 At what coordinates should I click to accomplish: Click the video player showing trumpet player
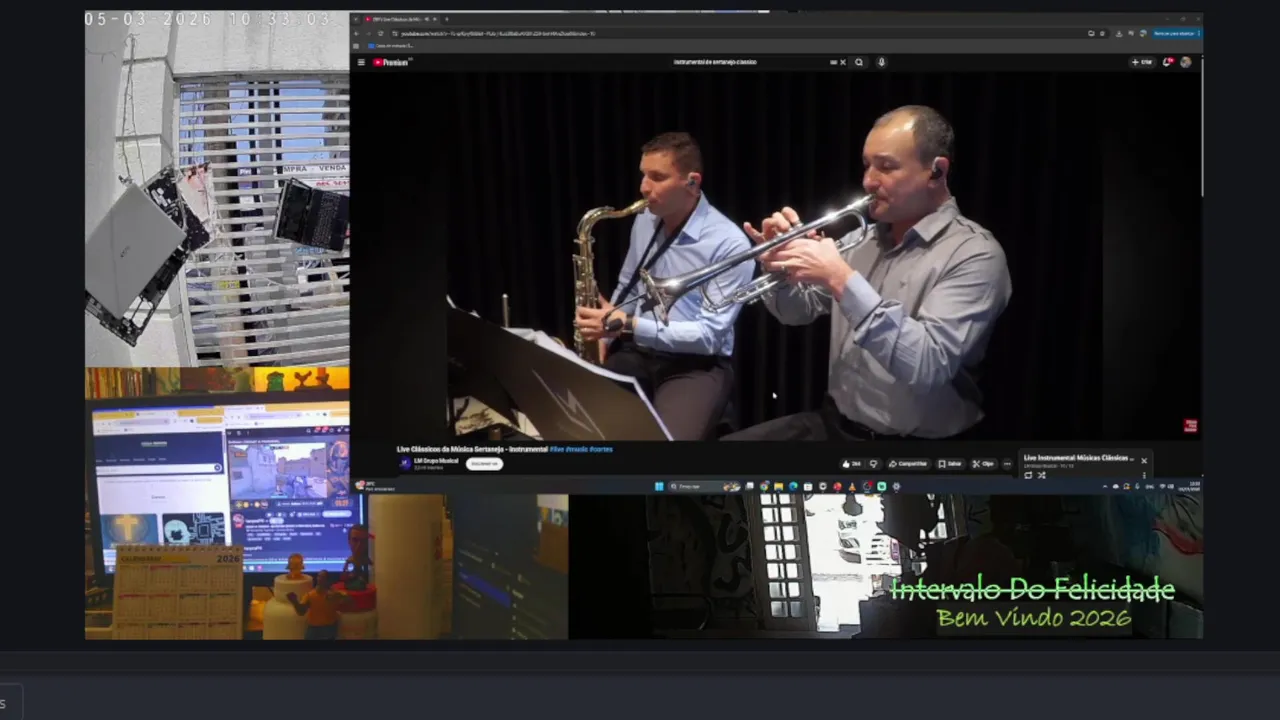click(x=776, y=255)
